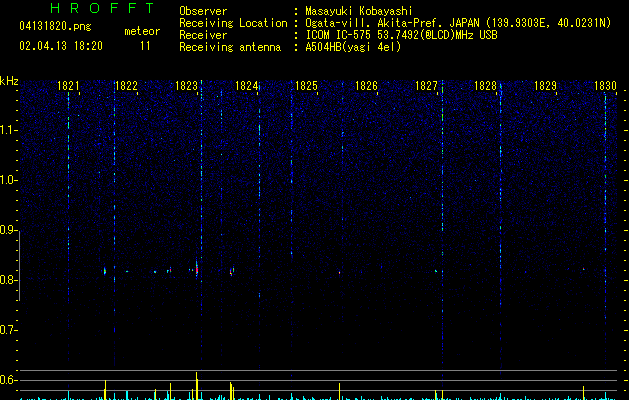This screenshot has height=400, width=629.
Task: Click the HROFFT title text
Action: pyautogui.click(x=103, y=8)
